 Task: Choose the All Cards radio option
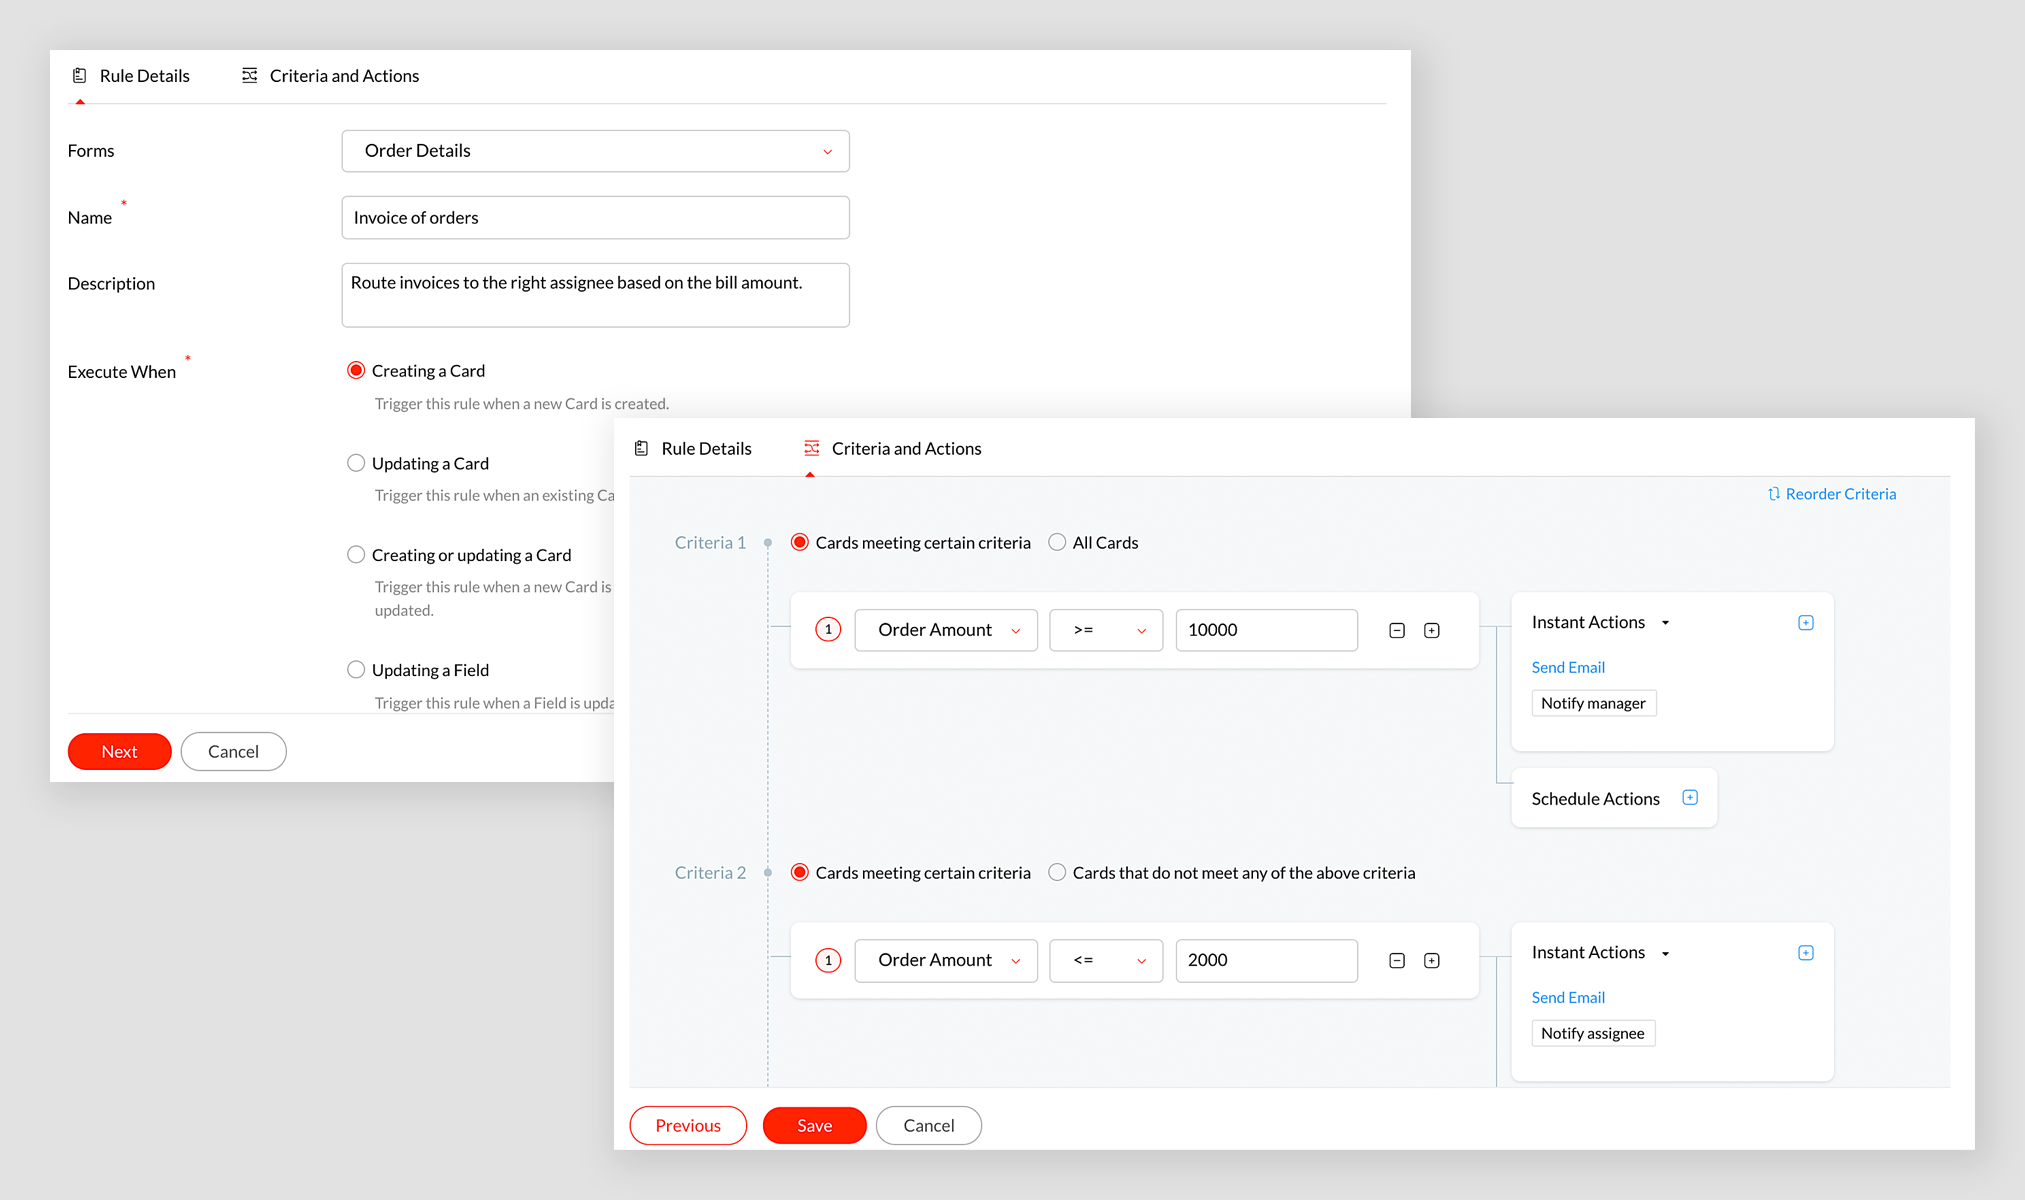click(1057, 542)
